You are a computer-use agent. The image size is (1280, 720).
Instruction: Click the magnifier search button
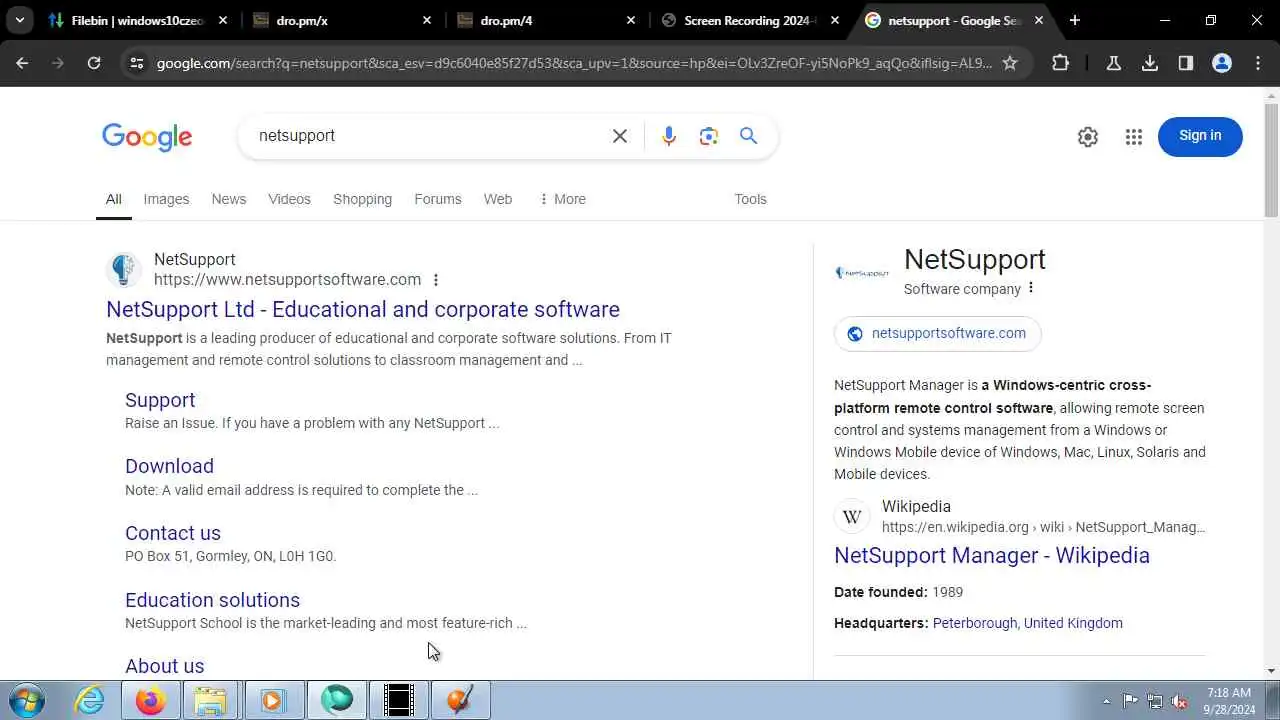click(749, 136)
